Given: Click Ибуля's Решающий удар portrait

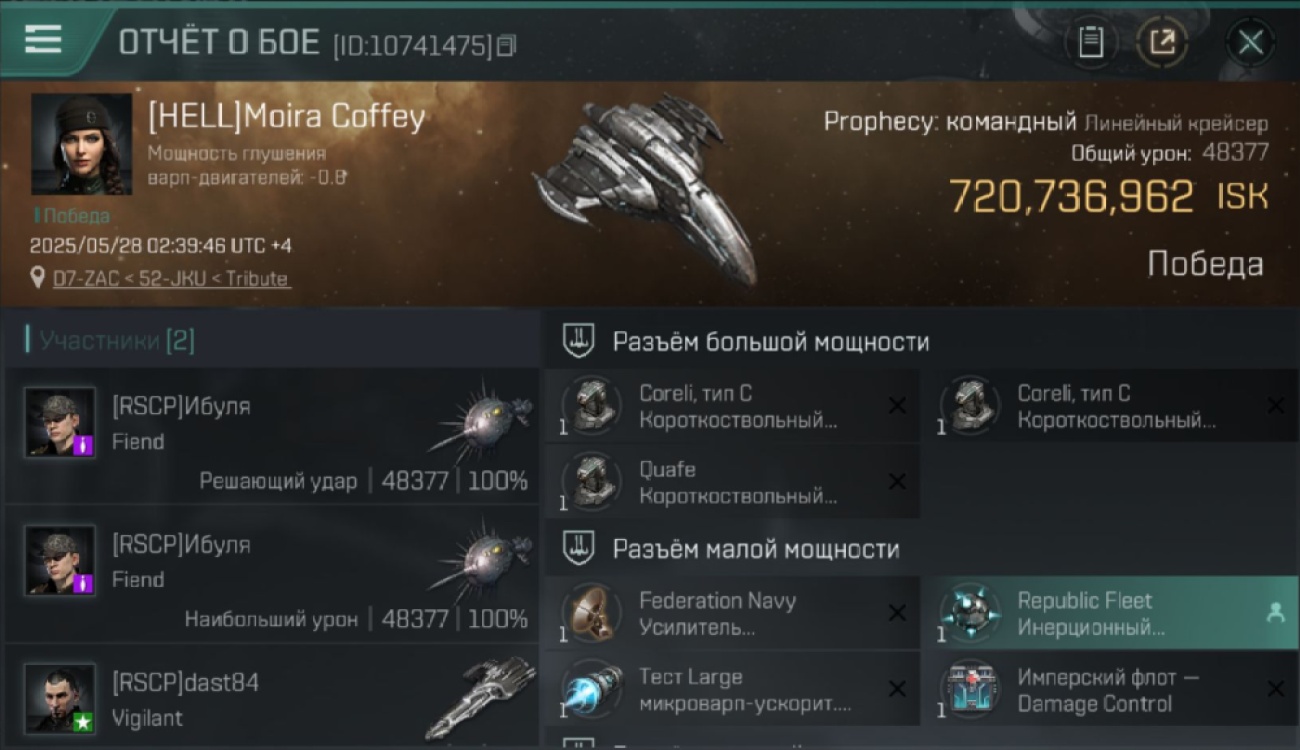Looking at the screenshot, I should pyautogui.click(x=60, y=422).
